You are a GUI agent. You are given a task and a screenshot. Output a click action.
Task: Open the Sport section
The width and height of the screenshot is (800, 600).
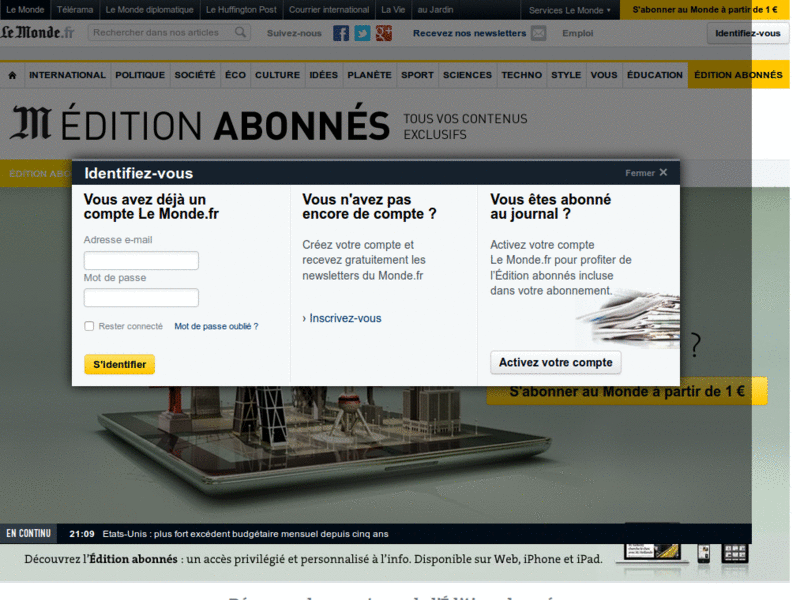pyautogui.click(x=417, y=75)
